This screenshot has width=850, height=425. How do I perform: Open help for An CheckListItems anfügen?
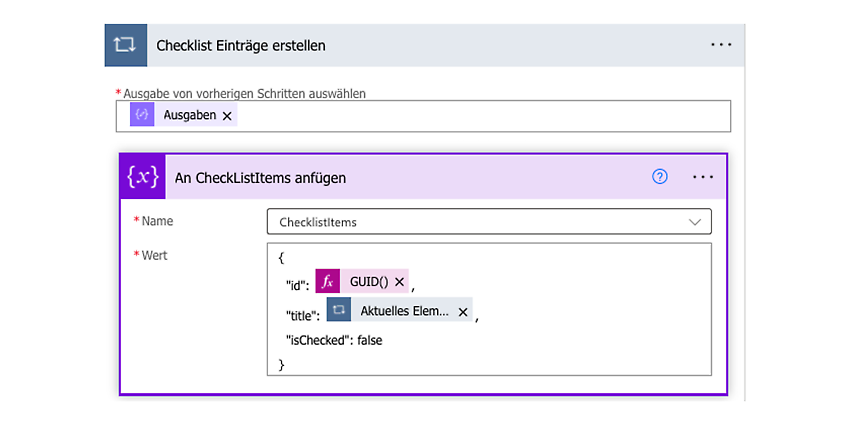pyautogui.click(x=660, y=177)
